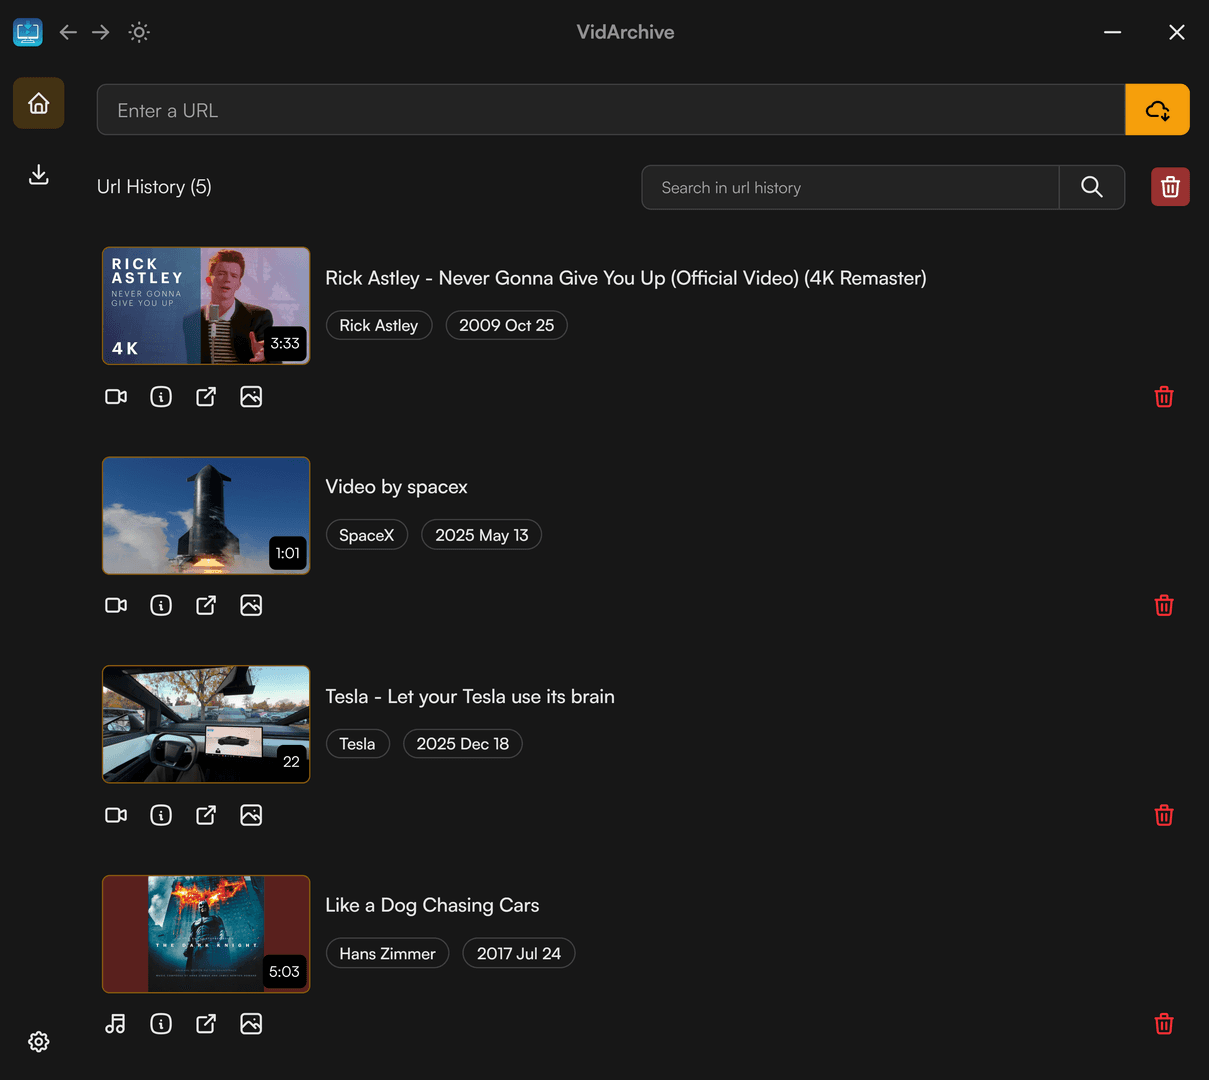Delete the Tesla history entry
Viewport: 1209px width, 1080px height.
point(1164,815)
